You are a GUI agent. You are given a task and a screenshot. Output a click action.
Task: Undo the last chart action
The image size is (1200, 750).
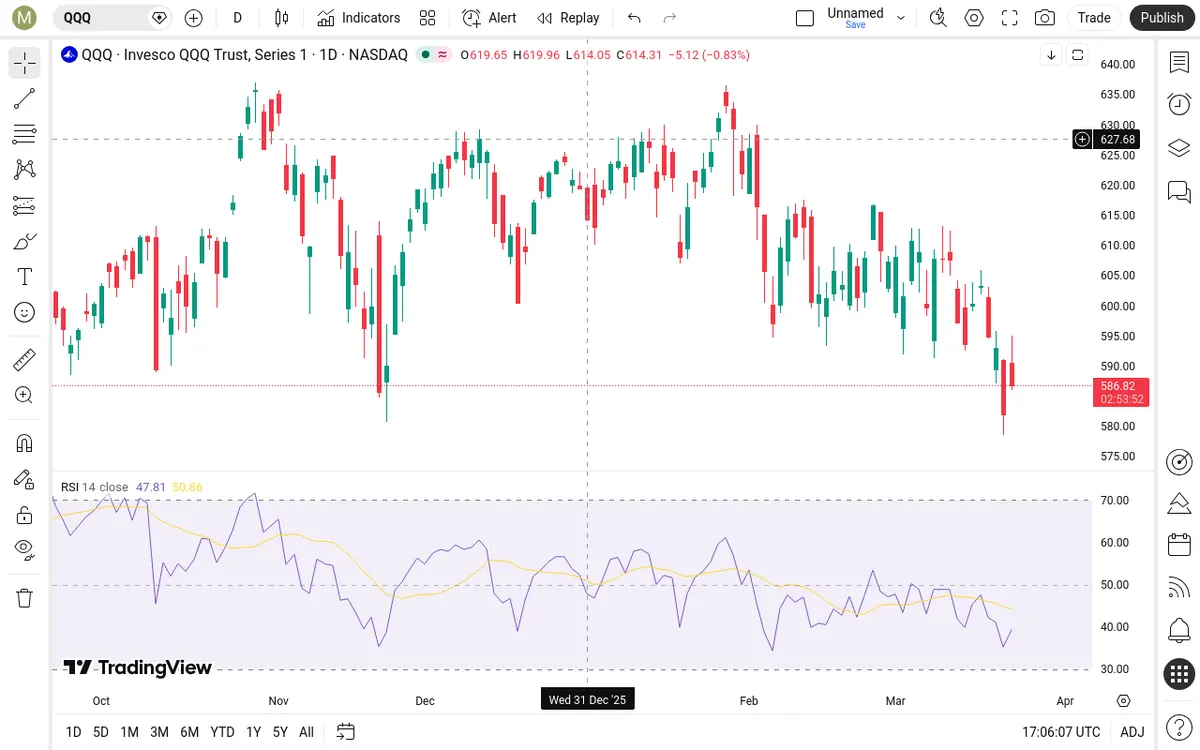pos(634,18)
